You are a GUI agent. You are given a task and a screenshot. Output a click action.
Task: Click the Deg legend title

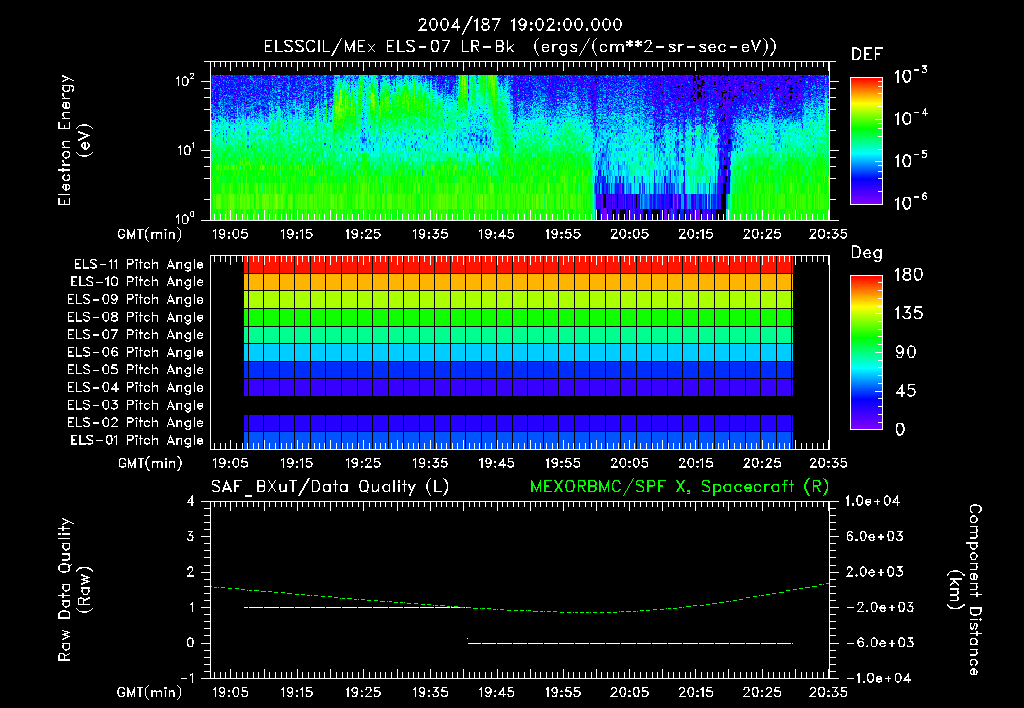(867, 253)
